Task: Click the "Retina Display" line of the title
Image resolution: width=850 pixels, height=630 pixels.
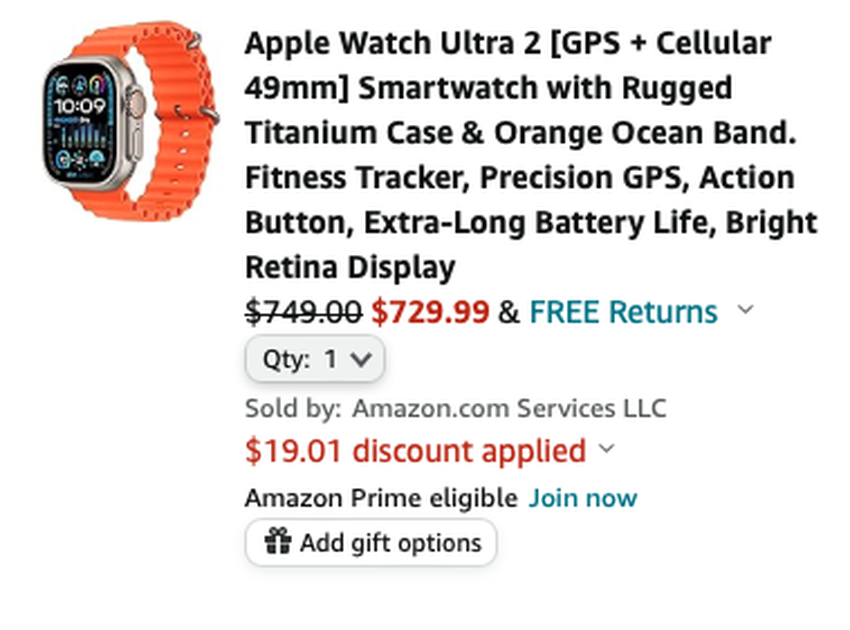Action: click(x=350, y=268)
